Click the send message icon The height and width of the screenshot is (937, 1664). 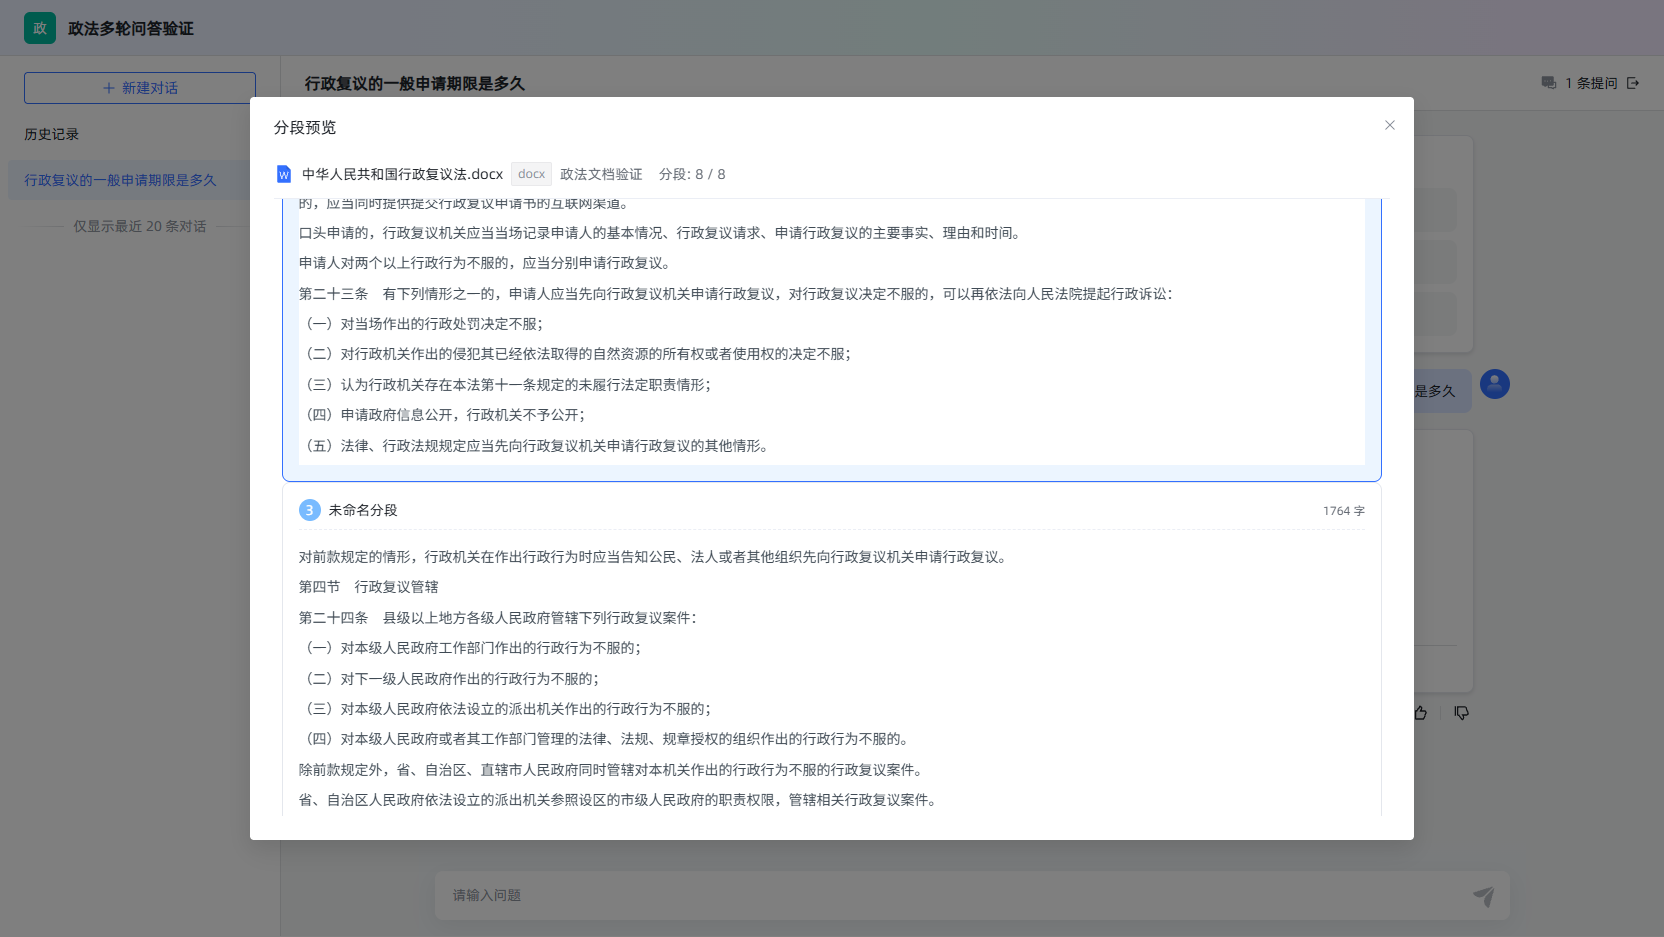(1483, 896)
